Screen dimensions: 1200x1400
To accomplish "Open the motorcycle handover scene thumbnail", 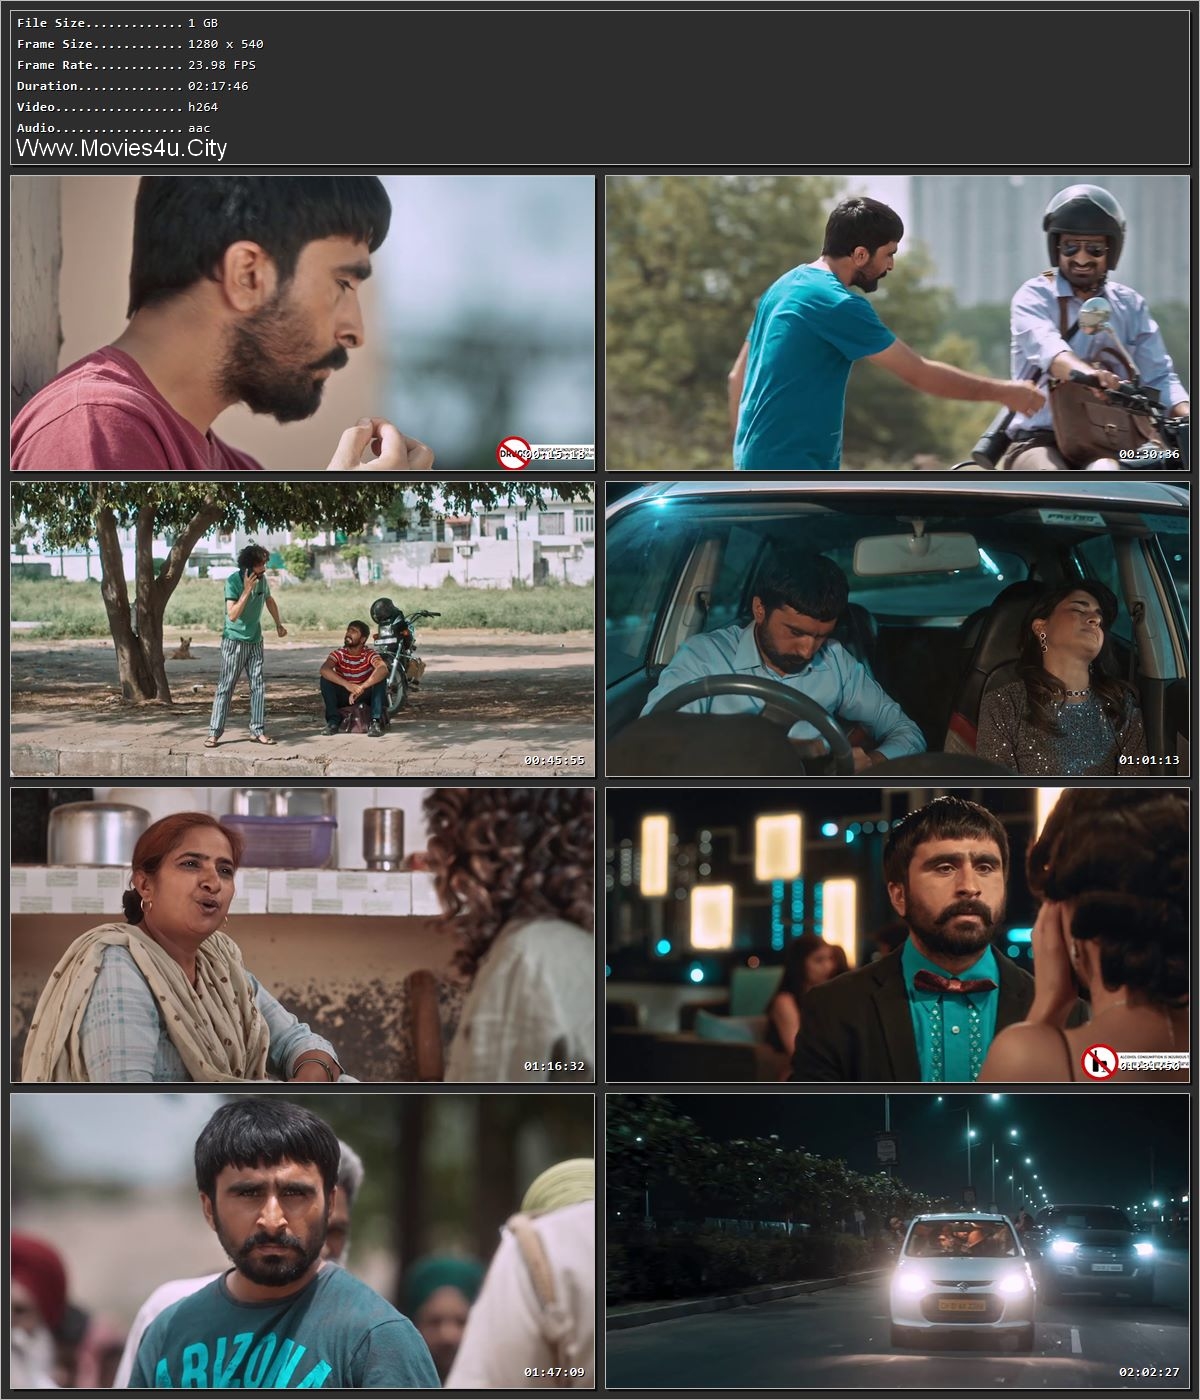I will [x=895, y=320].
